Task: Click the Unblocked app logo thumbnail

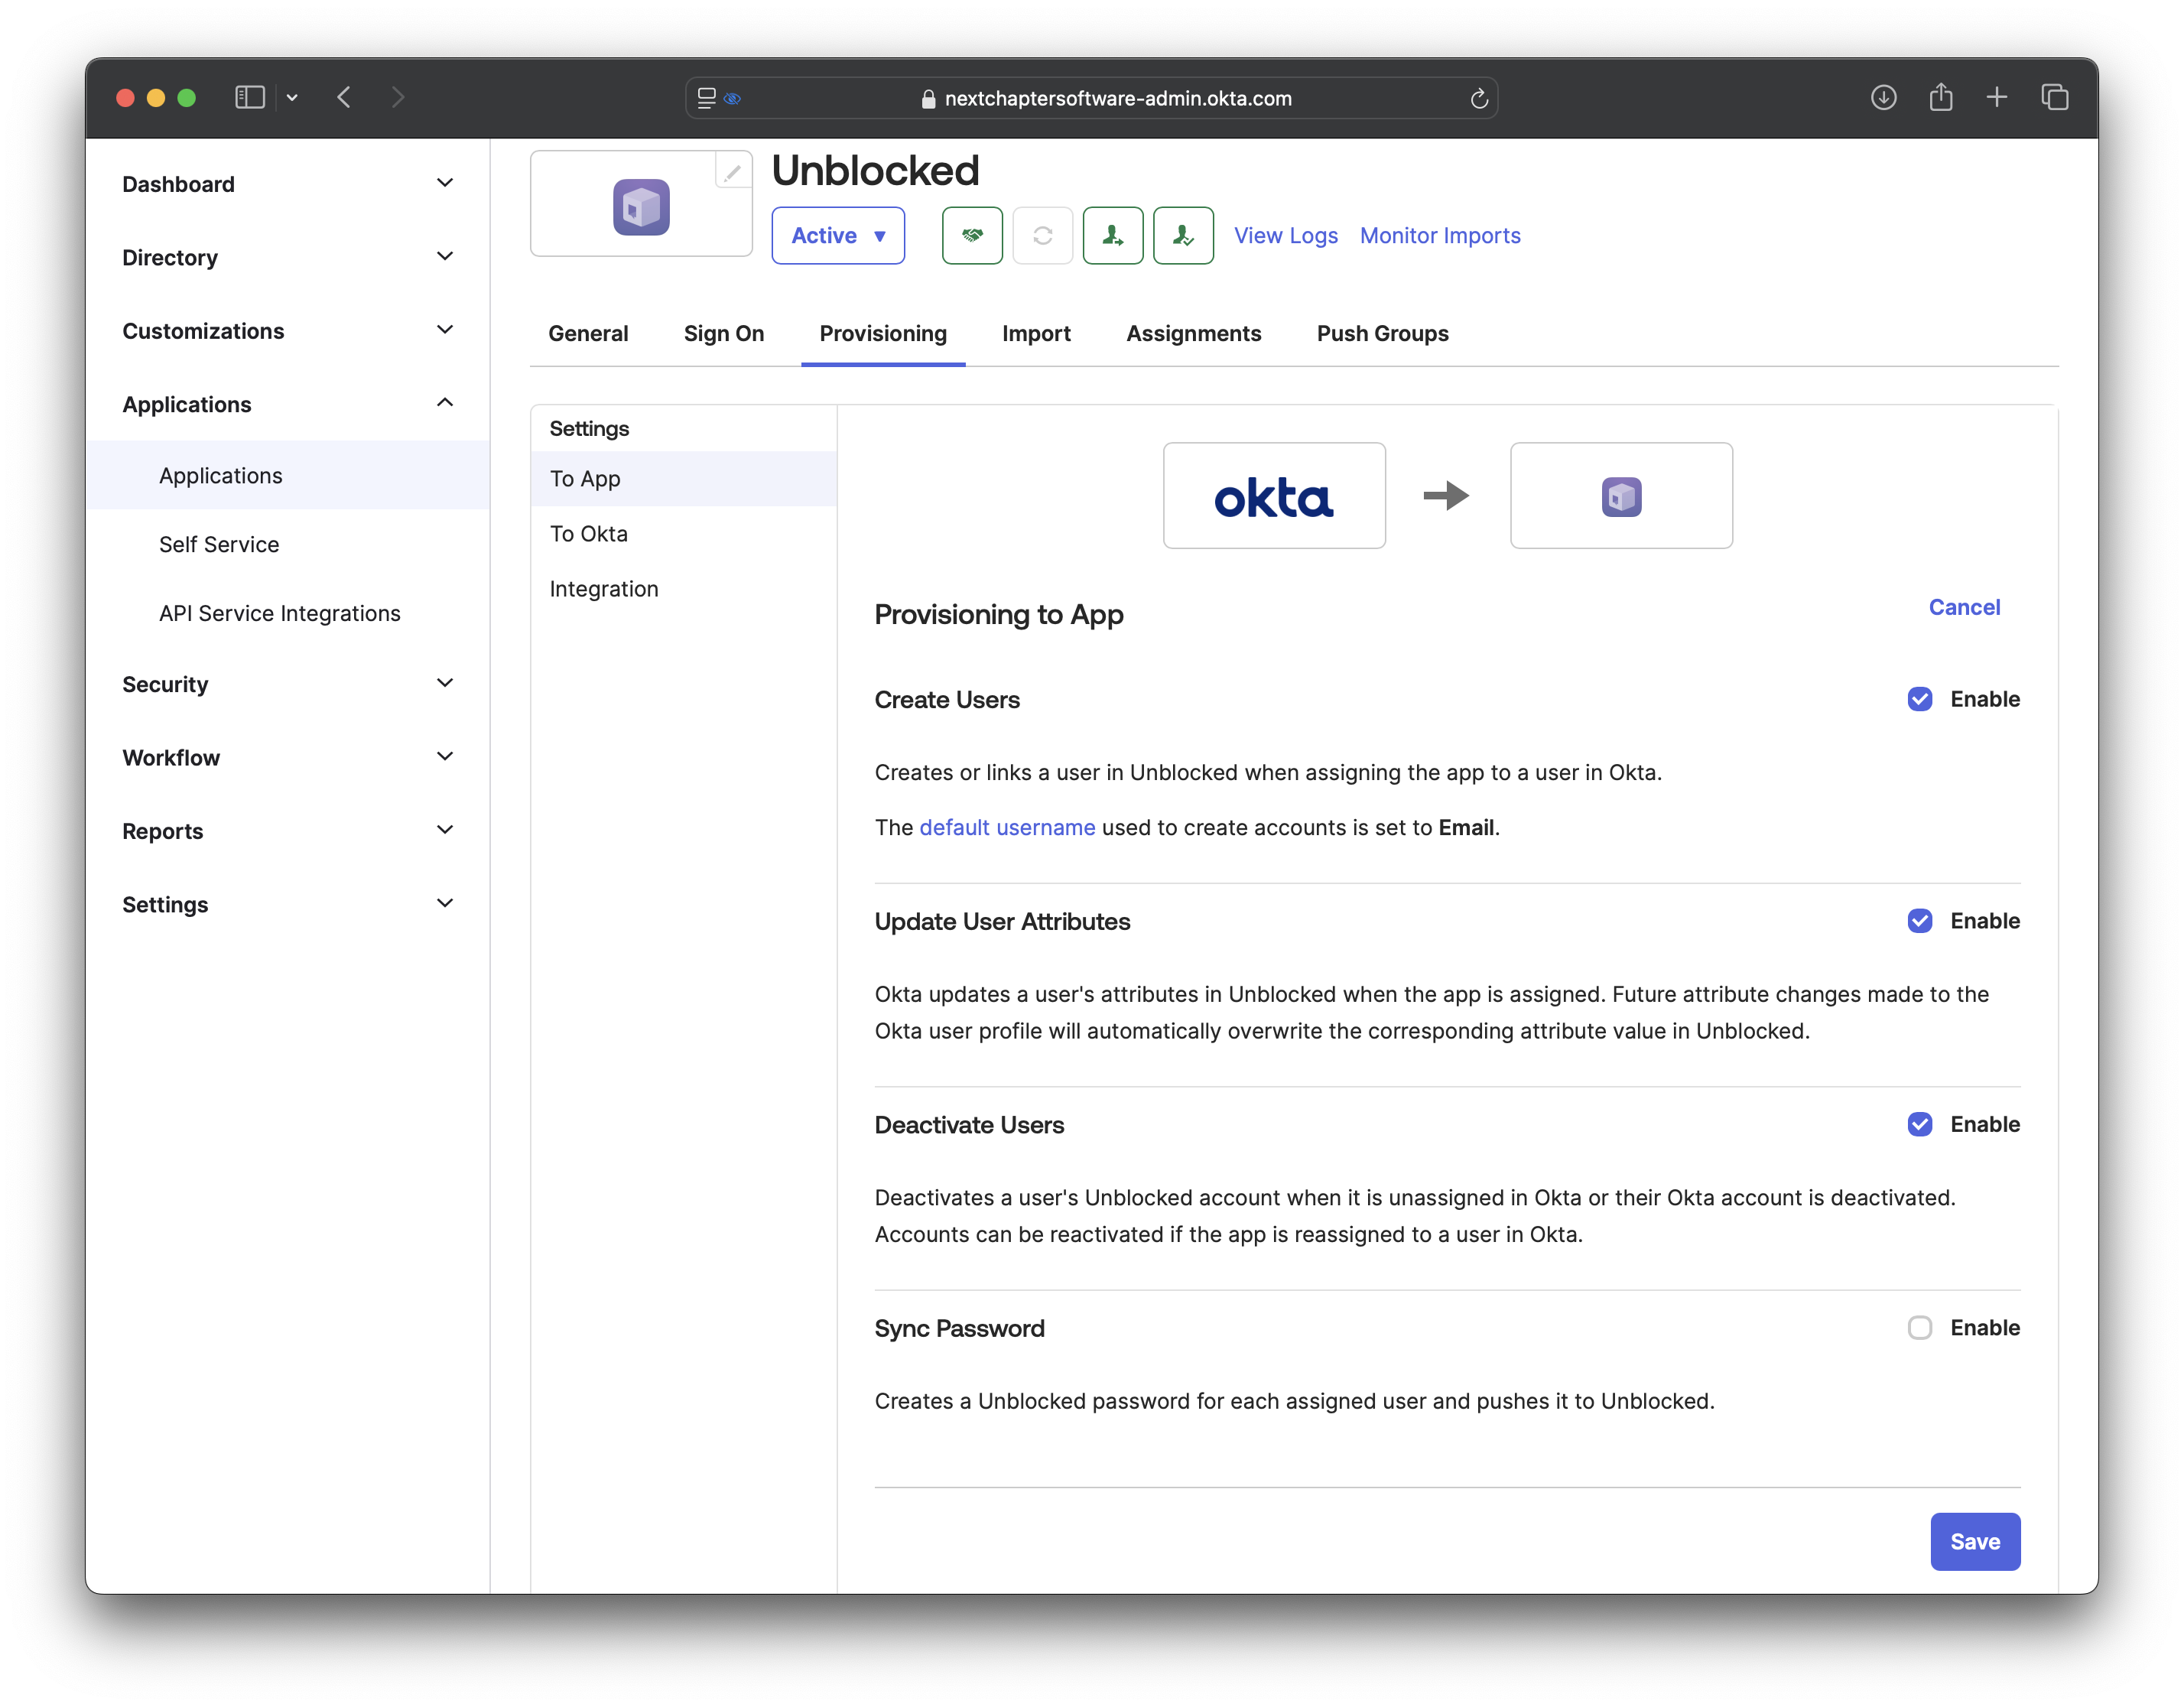Action: [x=641, y=207]
